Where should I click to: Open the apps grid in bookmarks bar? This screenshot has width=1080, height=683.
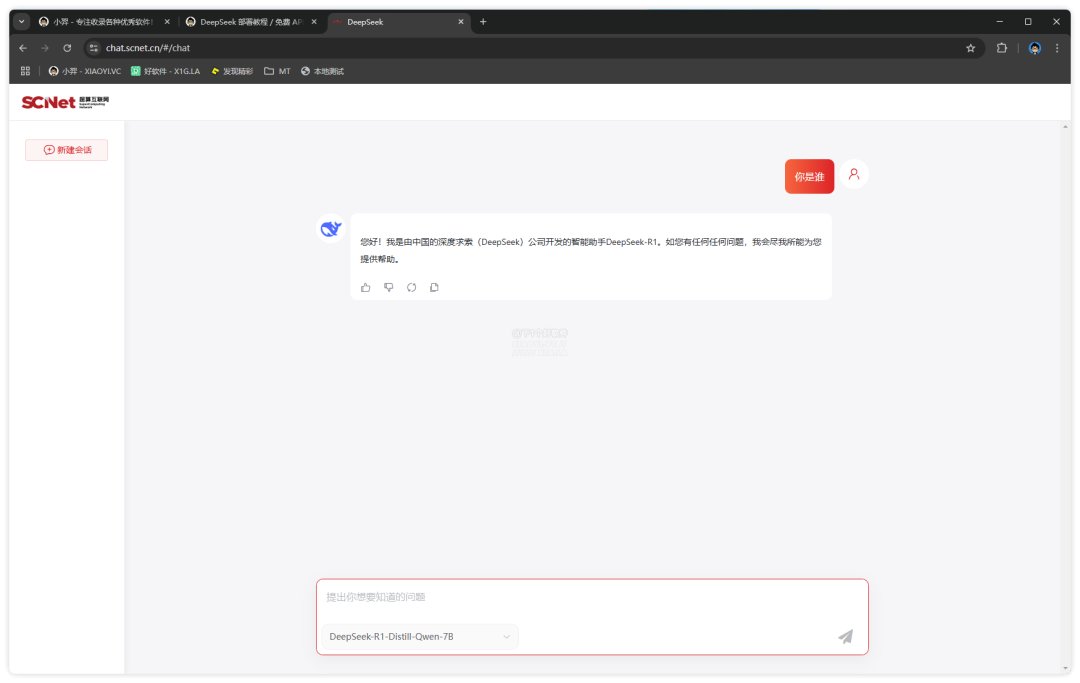25,72
